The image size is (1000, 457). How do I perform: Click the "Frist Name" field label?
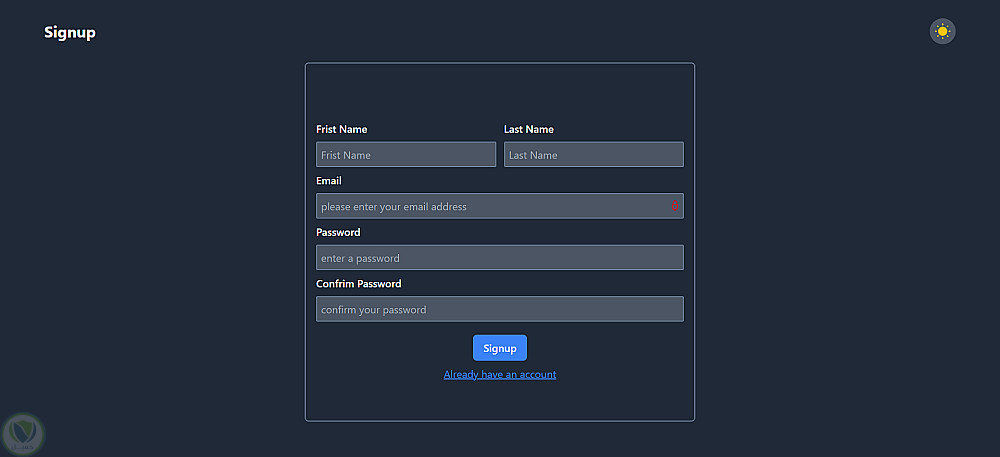(x=341, y=129)
